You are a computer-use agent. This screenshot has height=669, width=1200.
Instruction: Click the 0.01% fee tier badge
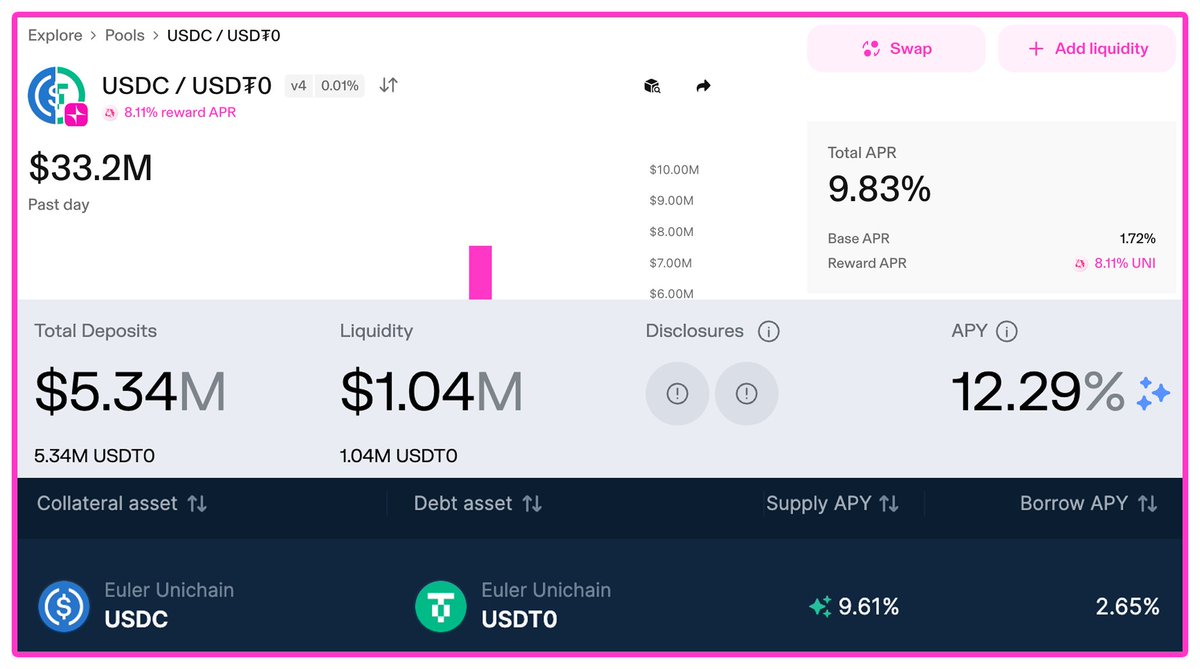(340, 86)
